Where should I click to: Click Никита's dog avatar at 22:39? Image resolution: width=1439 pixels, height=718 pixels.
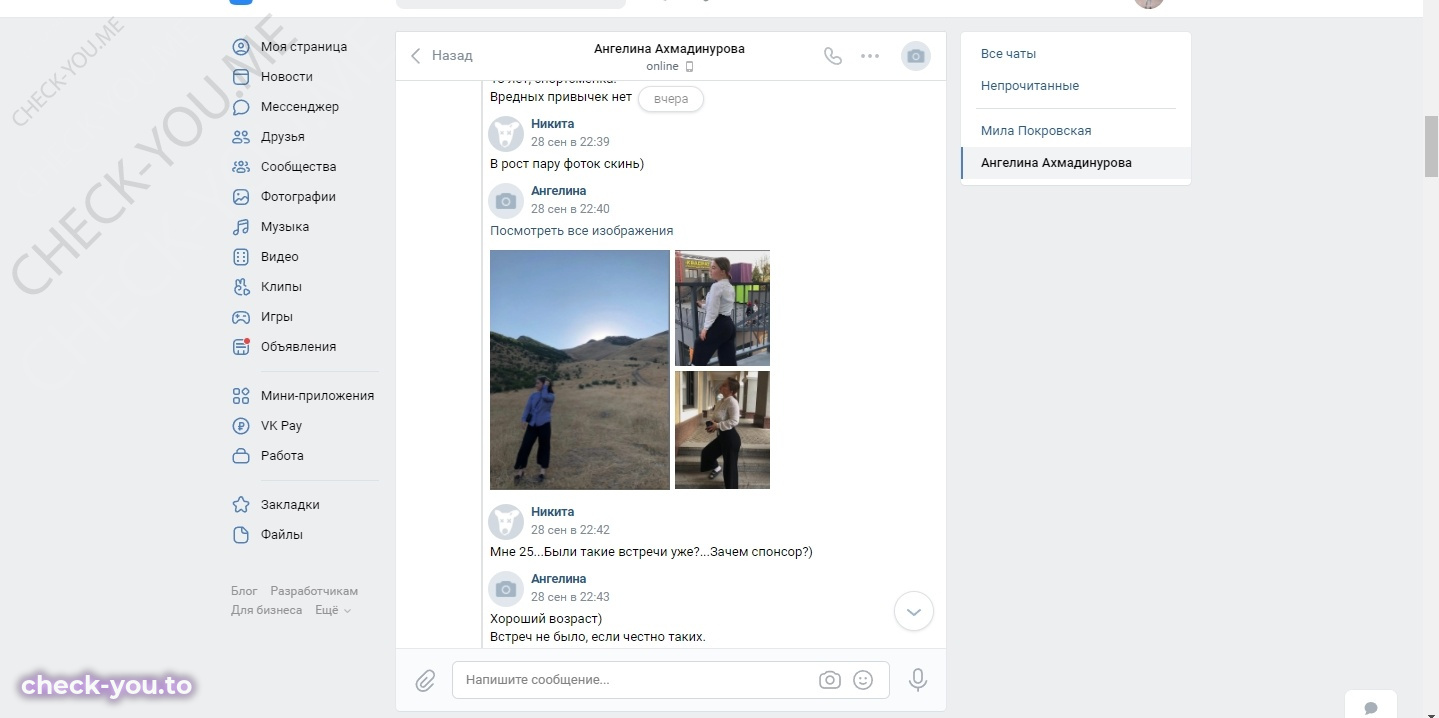tap(506, 134)
